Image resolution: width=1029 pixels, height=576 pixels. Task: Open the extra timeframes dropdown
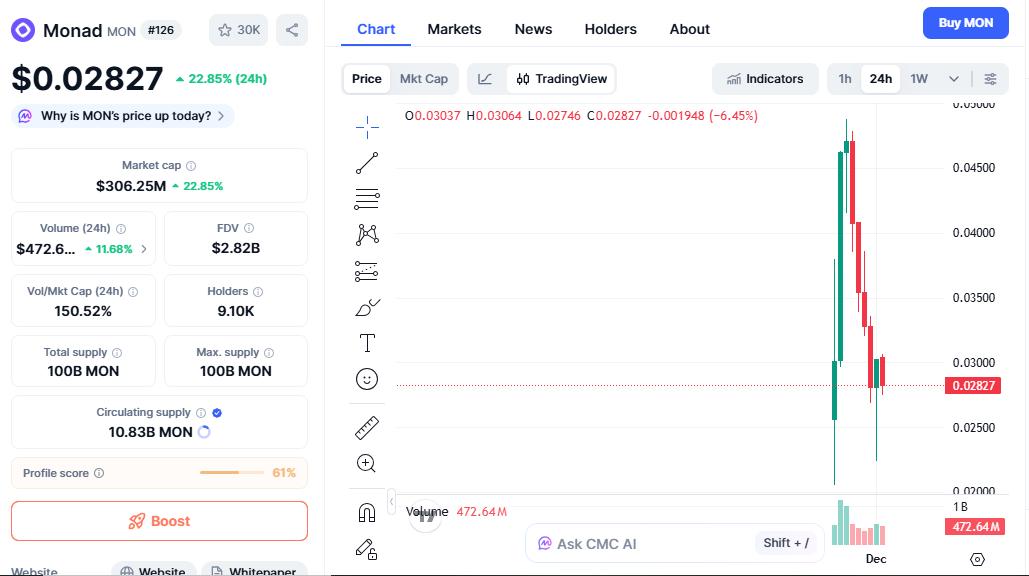pyautogui.click(x=953, y=78)
